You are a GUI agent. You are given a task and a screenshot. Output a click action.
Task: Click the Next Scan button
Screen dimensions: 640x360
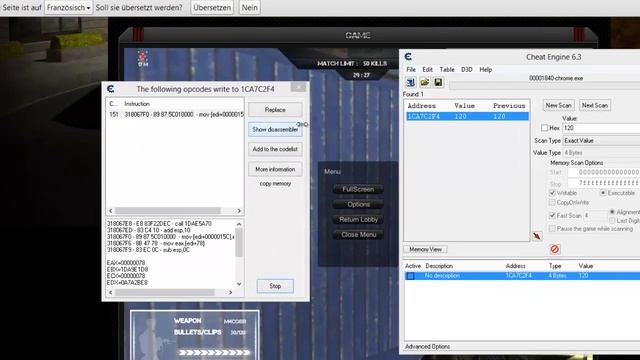coord(595,105)
